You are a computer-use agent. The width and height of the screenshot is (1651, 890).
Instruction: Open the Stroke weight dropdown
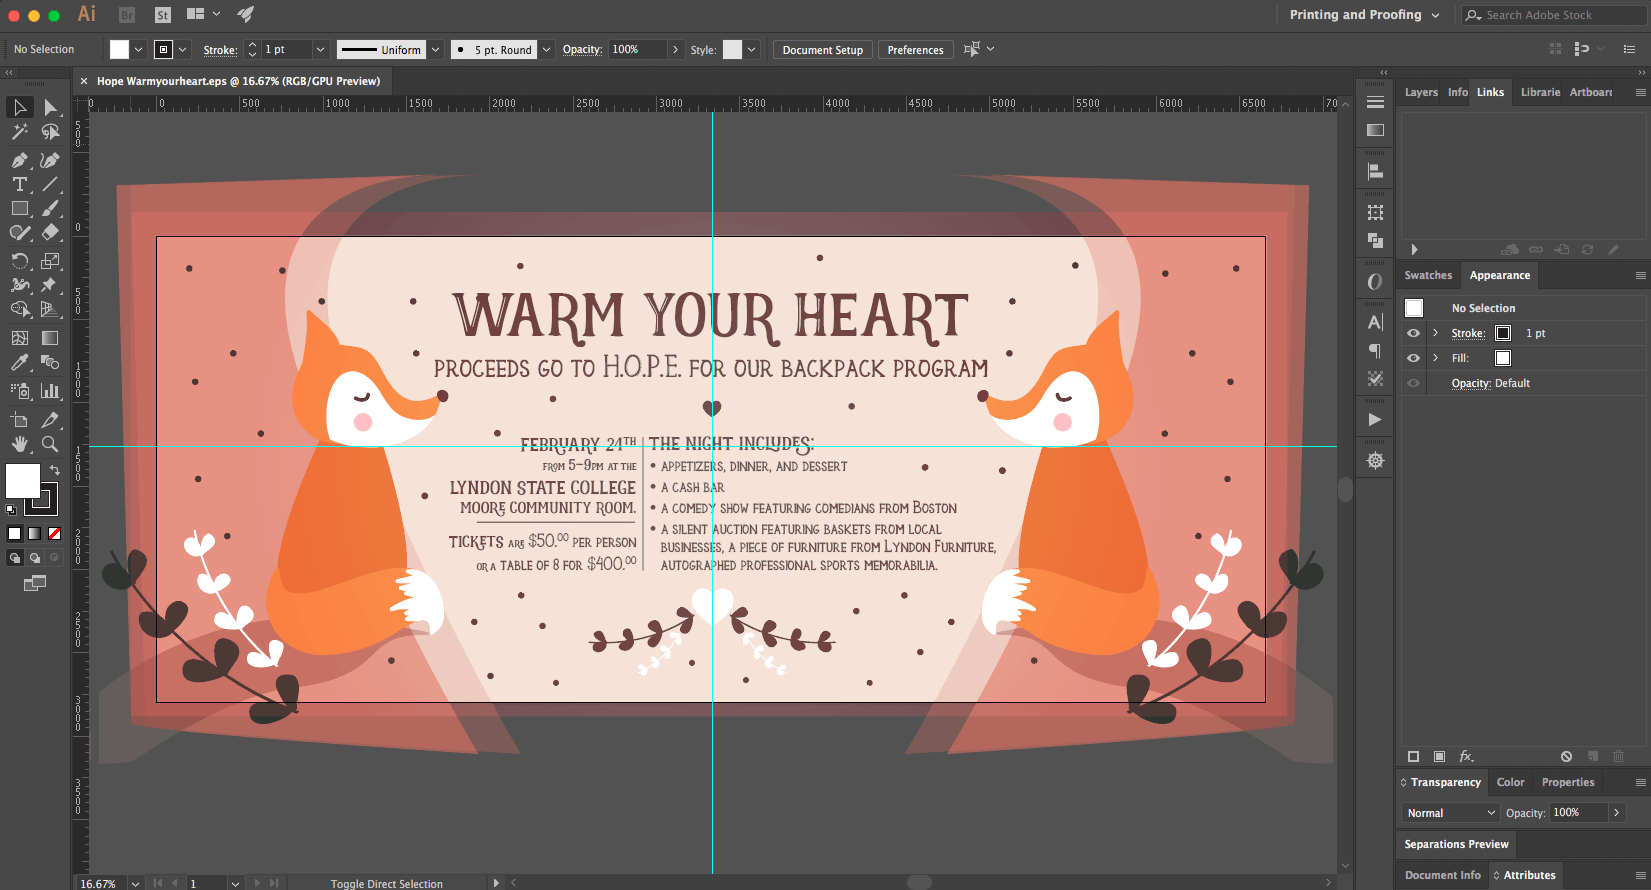pyautogui.click(x=320, y=49)
